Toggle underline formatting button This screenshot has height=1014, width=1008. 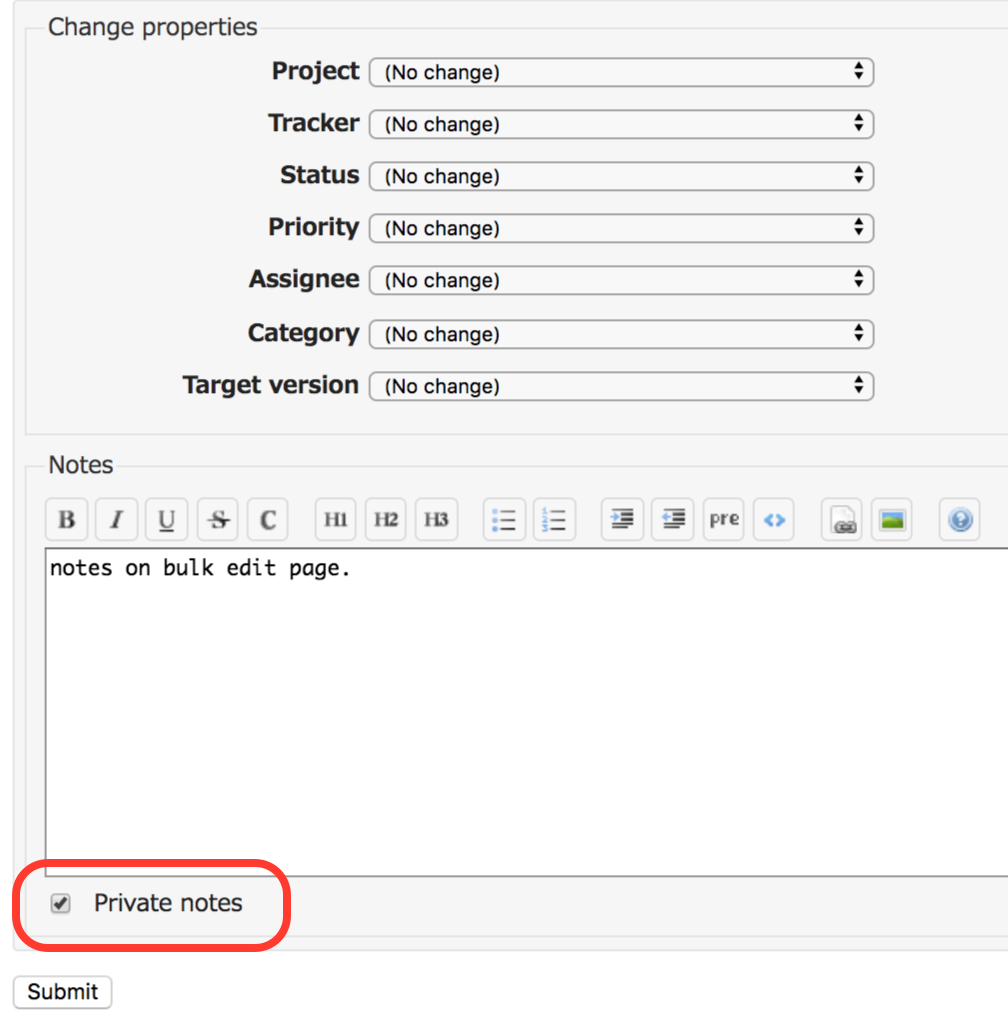[167, 519]
